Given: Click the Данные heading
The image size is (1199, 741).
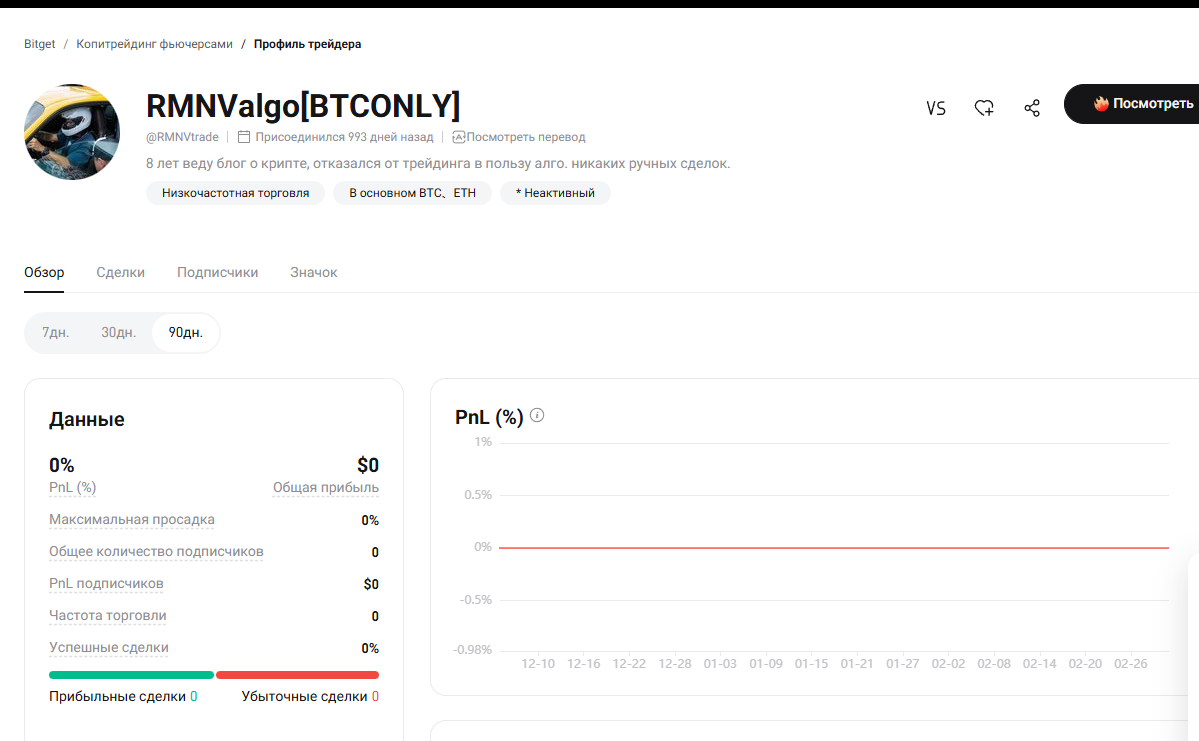Looking at the screenshot, I should (86, 419).
